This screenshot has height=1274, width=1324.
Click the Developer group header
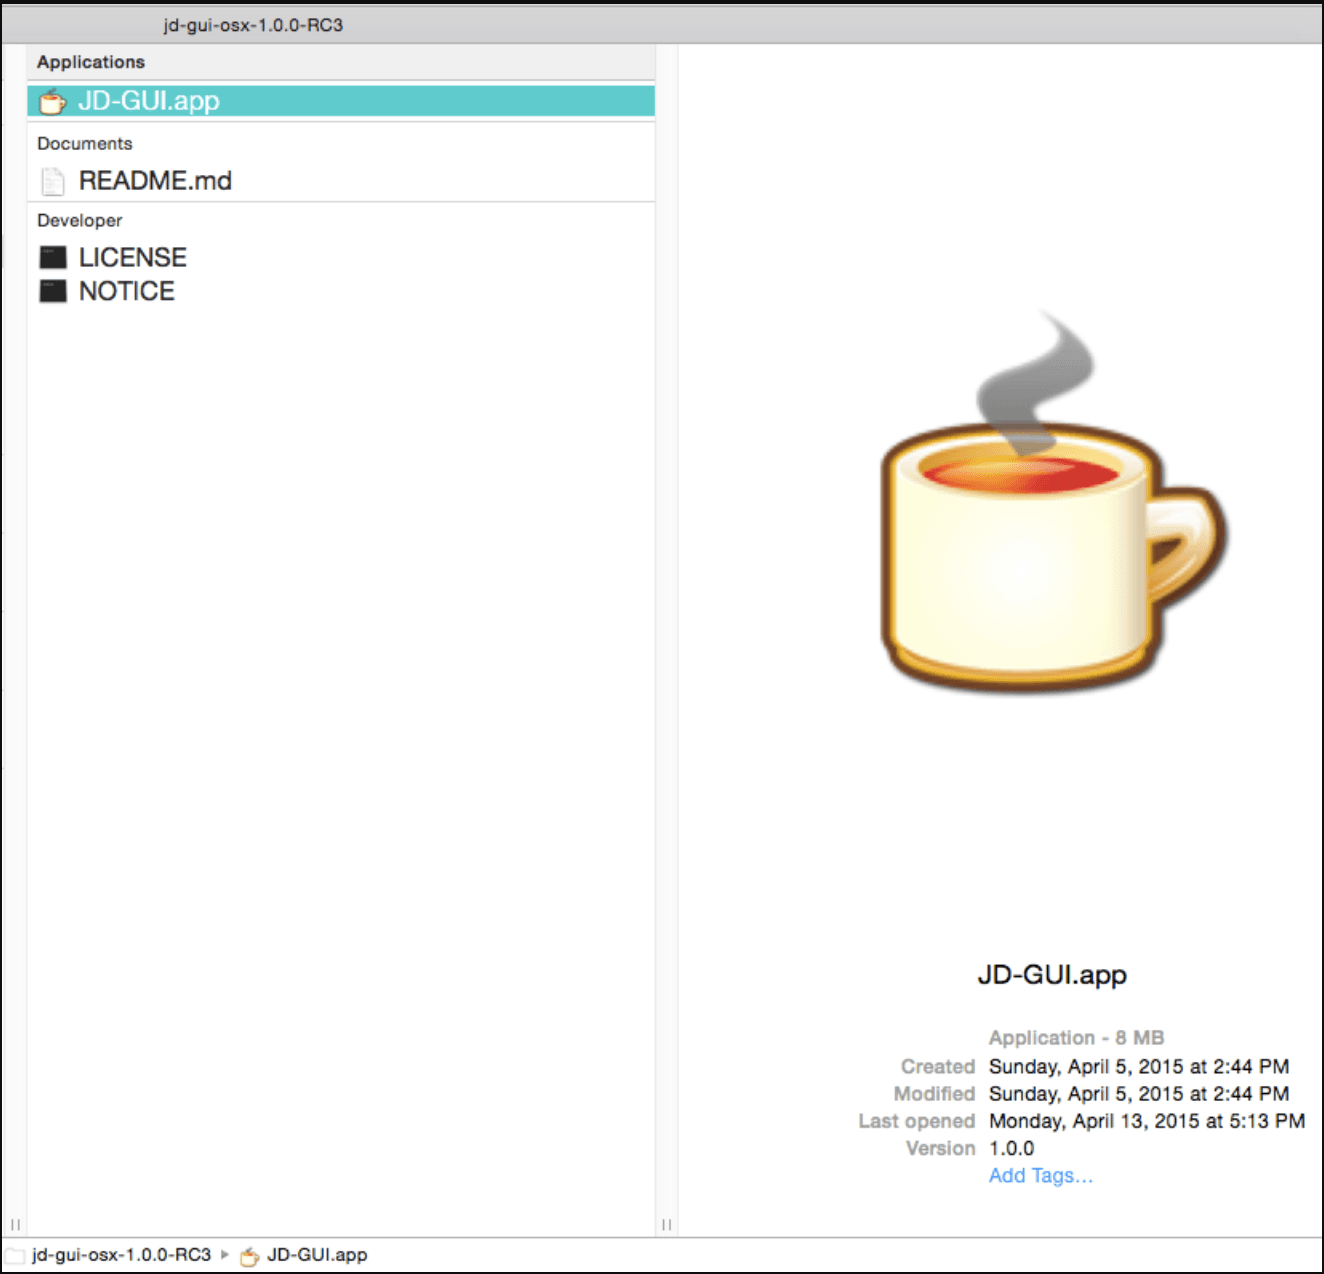(80, 221)
